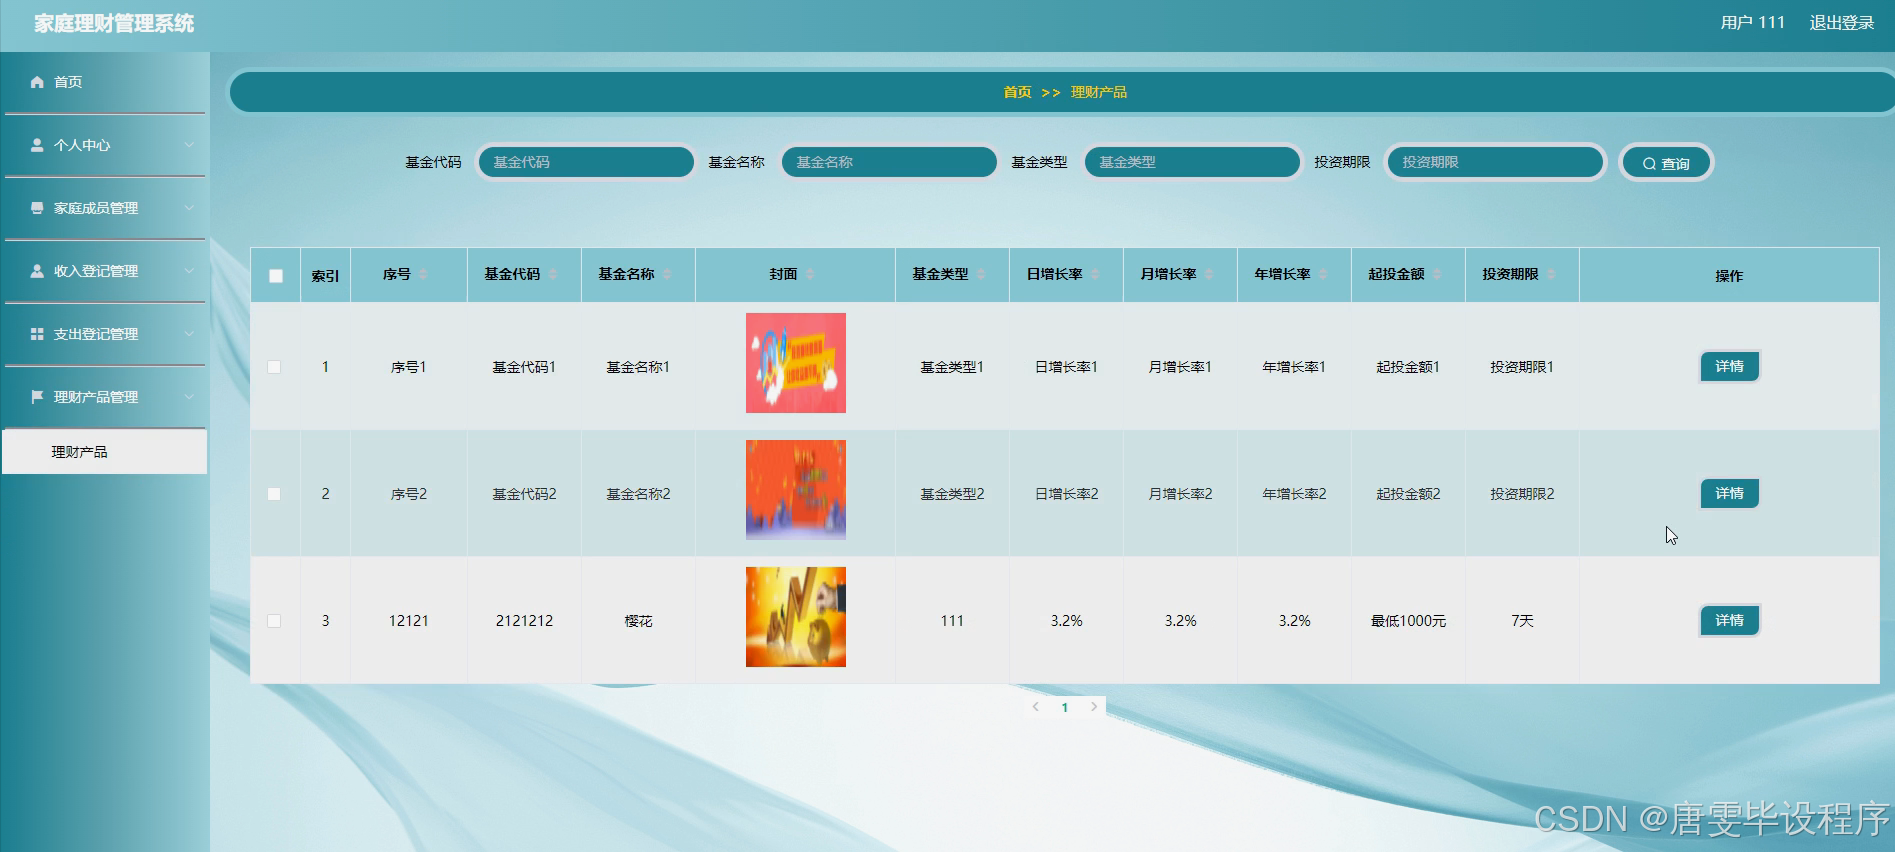Click the 2121212 fund code cell

point(524,621)
